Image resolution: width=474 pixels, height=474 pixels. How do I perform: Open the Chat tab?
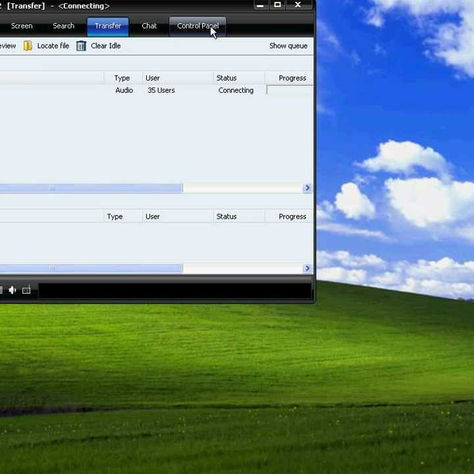[149, 26]
